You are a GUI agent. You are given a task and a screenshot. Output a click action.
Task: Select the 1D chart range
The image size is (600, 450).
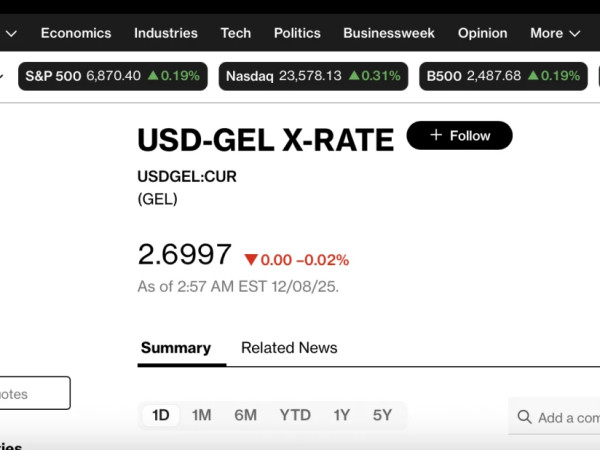[x=160, y=415]
